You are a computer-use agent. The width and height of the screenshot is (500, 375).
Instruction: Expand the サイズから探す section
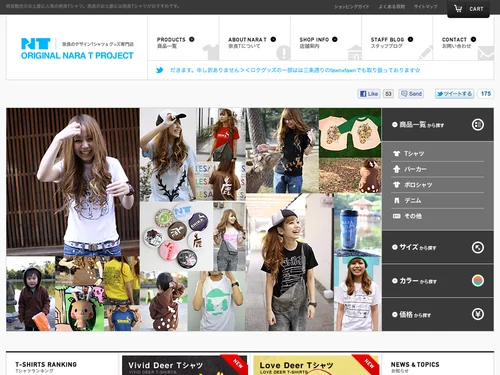[438, 247]
